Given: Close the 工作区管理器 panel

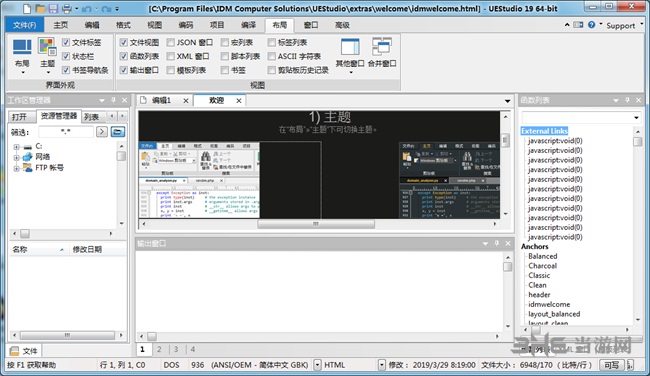Looking at the screenshot, I should coord(124,100).
